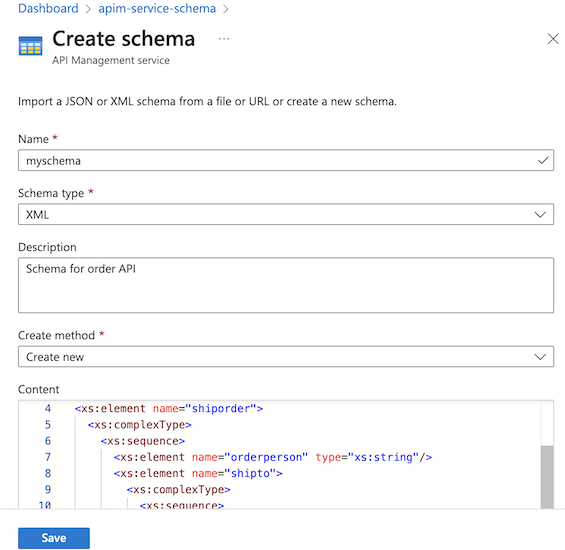Click the Create method dropdown arrow

[x=540, y=357]
